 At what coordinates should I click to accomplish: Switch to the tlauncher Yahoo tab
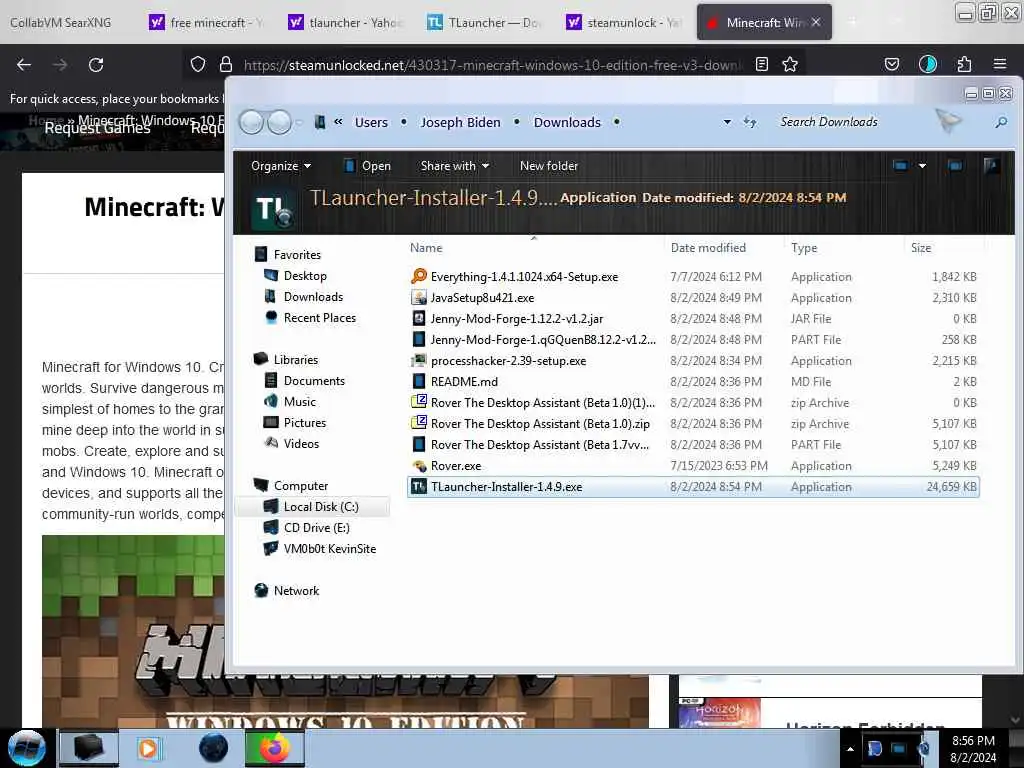point(345,23)
